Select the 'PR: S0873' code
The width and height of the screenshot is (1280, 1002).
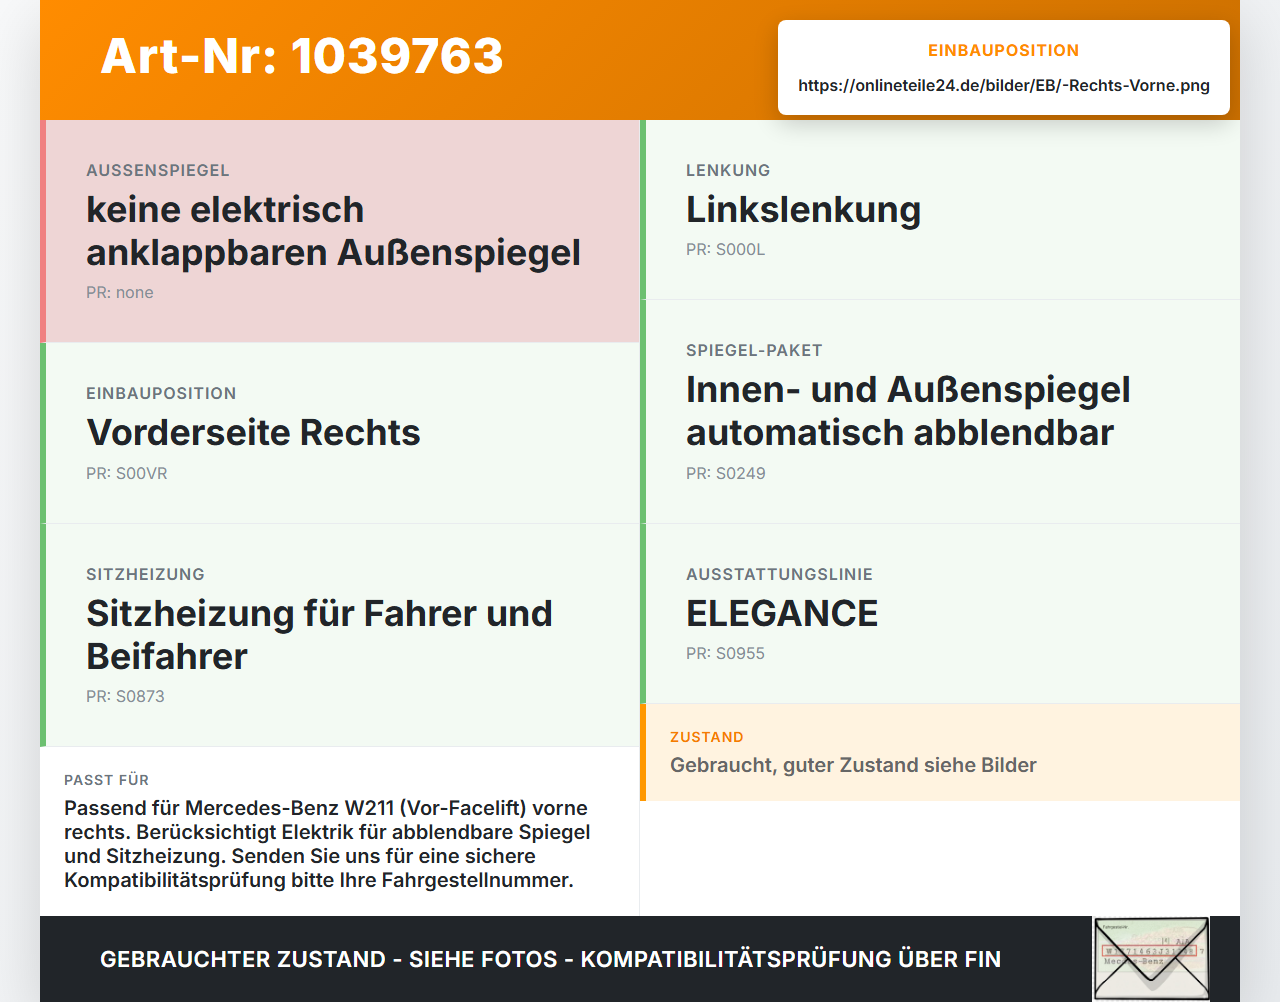click(125, 696)
